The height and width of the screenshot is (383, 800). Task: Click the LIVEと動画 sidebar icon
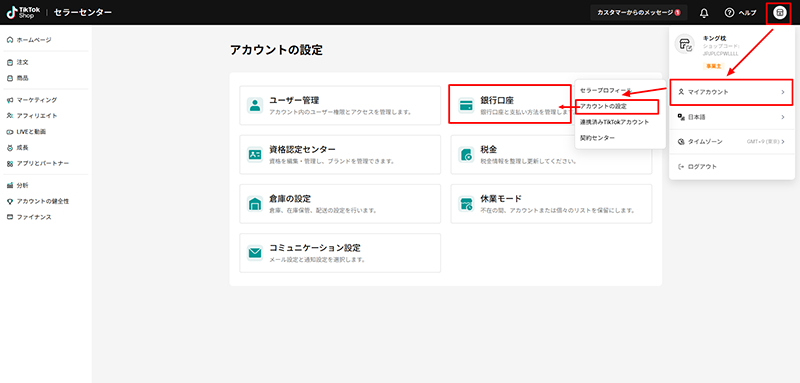point(10,132)
